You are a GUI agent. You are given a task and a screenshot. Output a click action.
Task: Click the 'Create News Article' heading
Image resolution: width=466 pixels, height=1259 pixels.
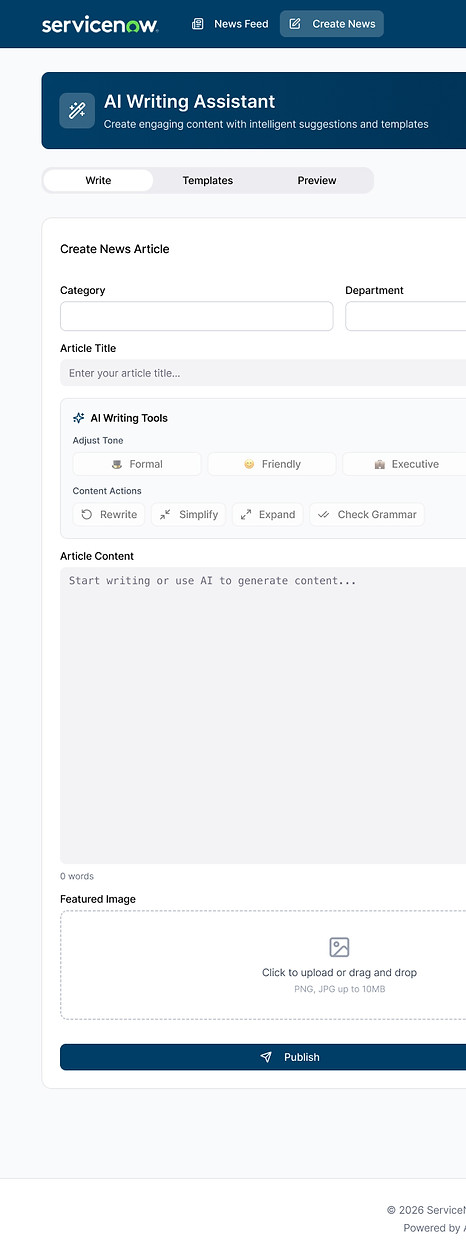(115, 249)
